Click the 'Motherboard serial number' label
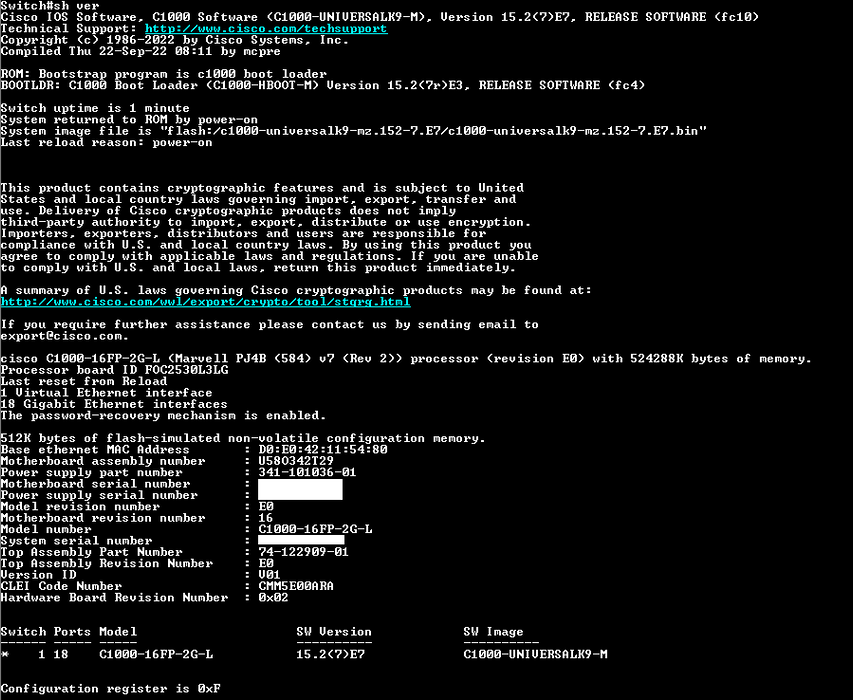Screen dimensions: 853x700 pyautogui.click(x=95, y=484)
